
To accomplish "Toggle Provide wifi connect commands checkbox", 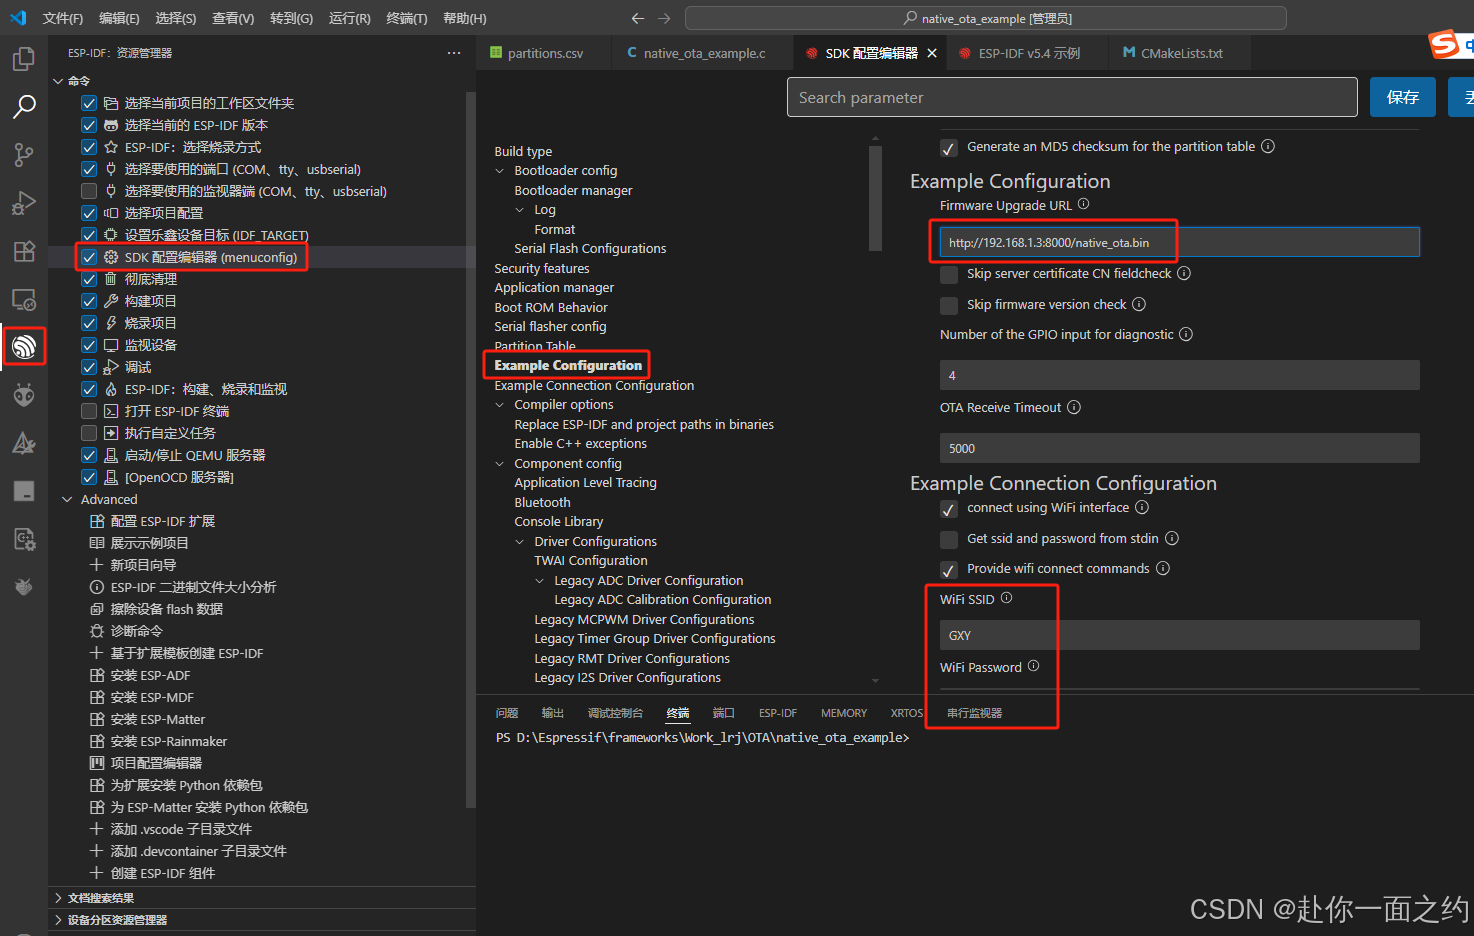I will (x=949, y=570).
